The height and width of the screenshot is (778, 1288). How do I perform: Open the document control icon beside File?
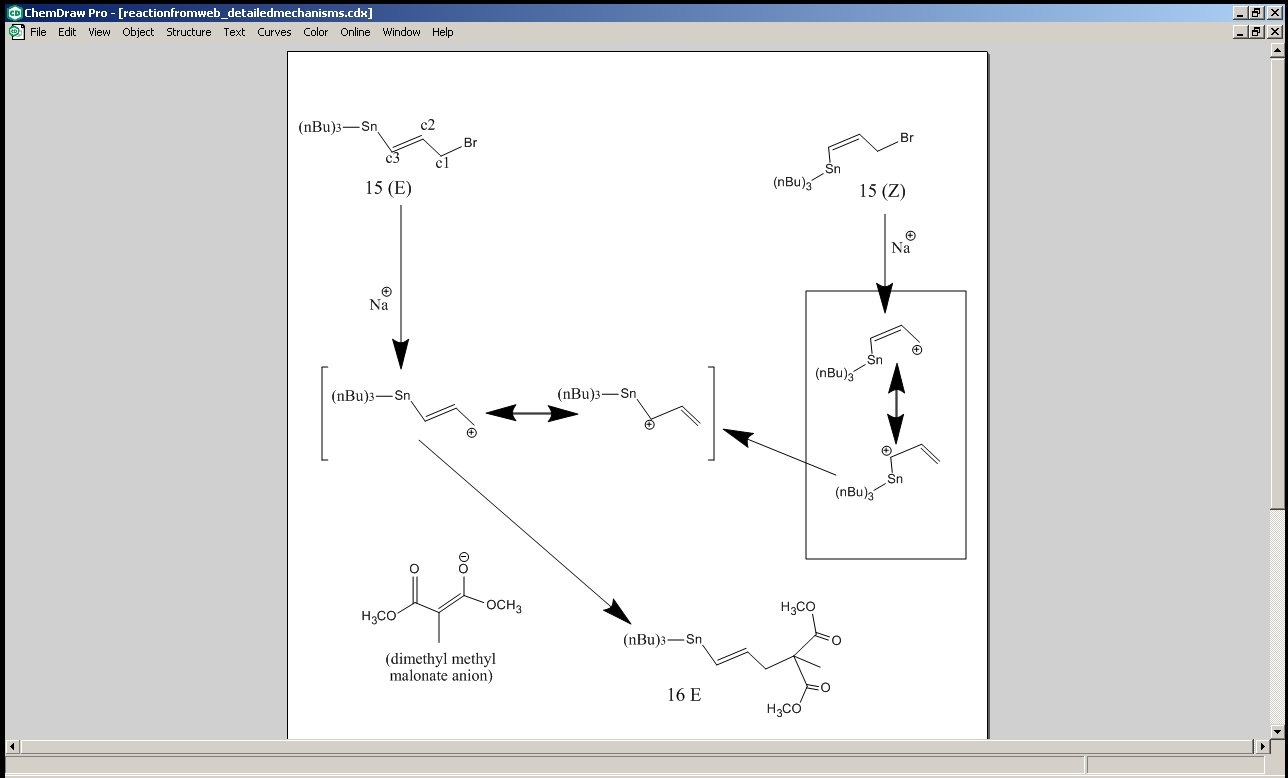[16, 32]
